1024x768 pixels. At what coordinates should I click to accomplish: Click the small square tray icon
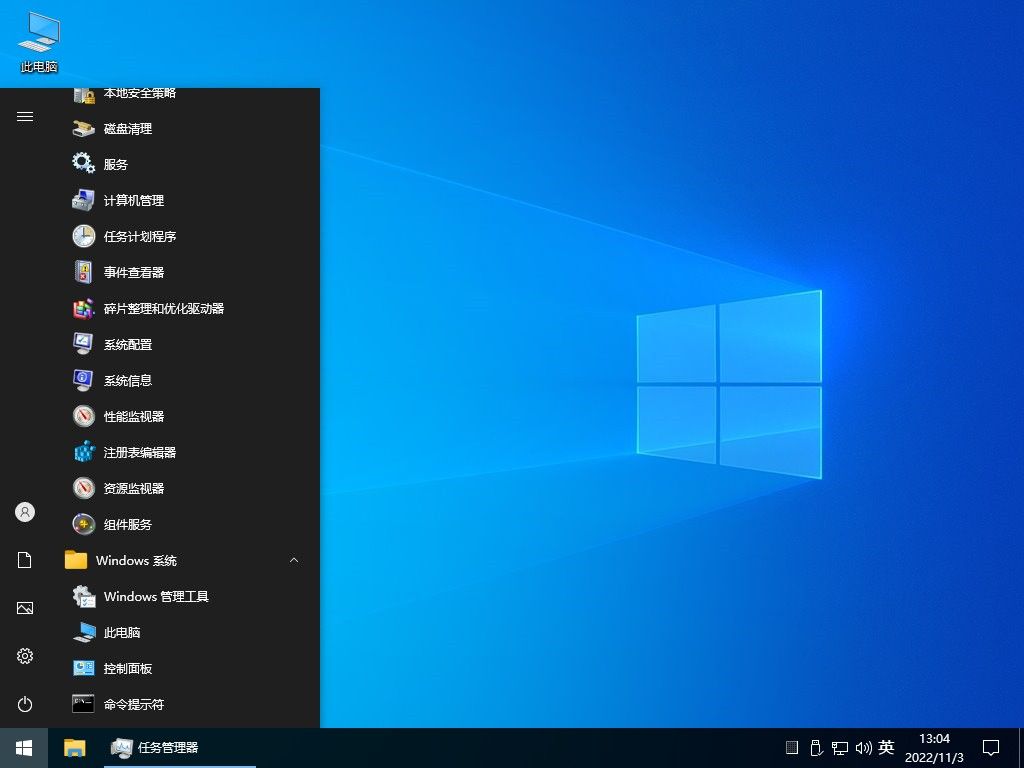(792, 748)
